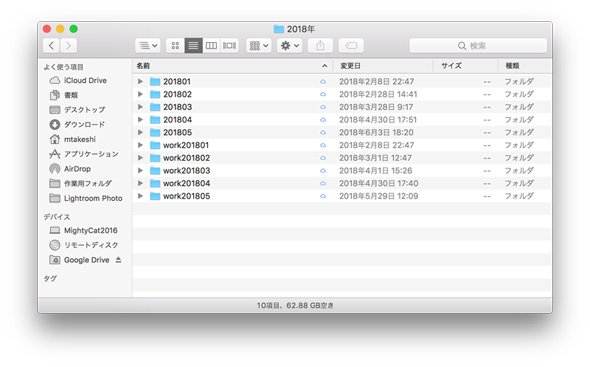Select the 201803 folder name
This screenshot has height=367, width=590.
coord(177,107)
